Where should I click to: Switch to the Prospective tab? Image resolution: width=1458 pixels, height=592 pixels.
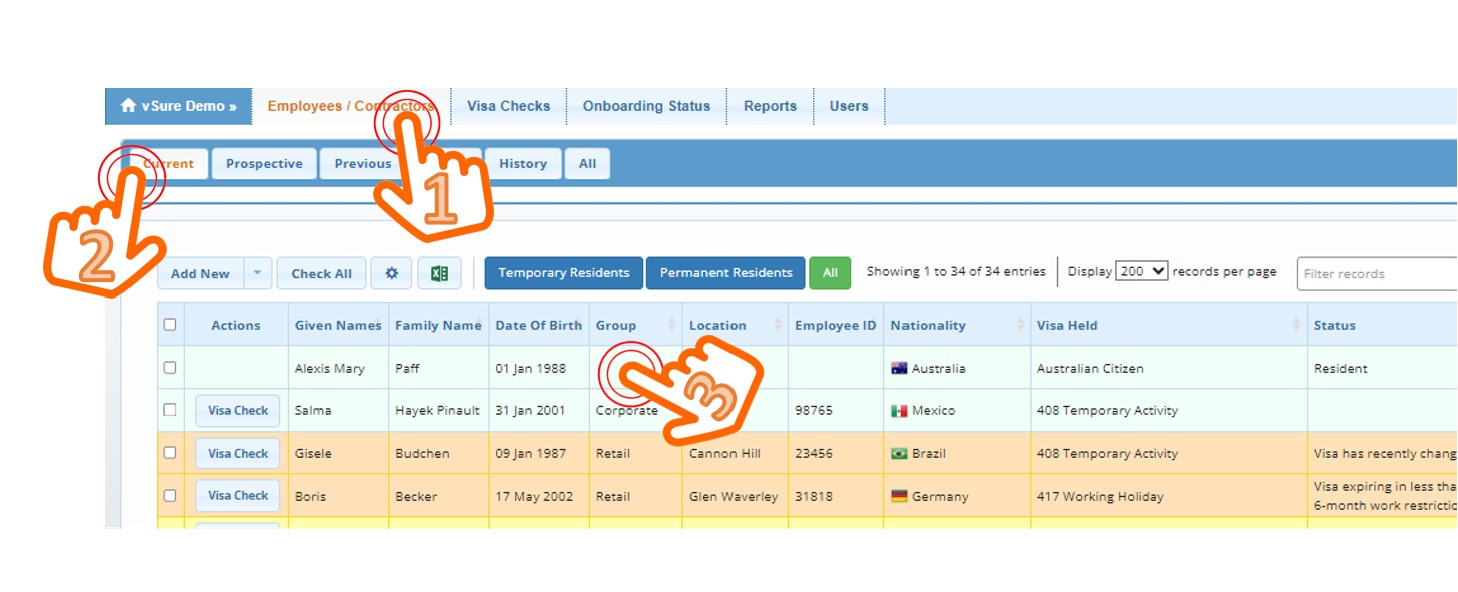264,164
